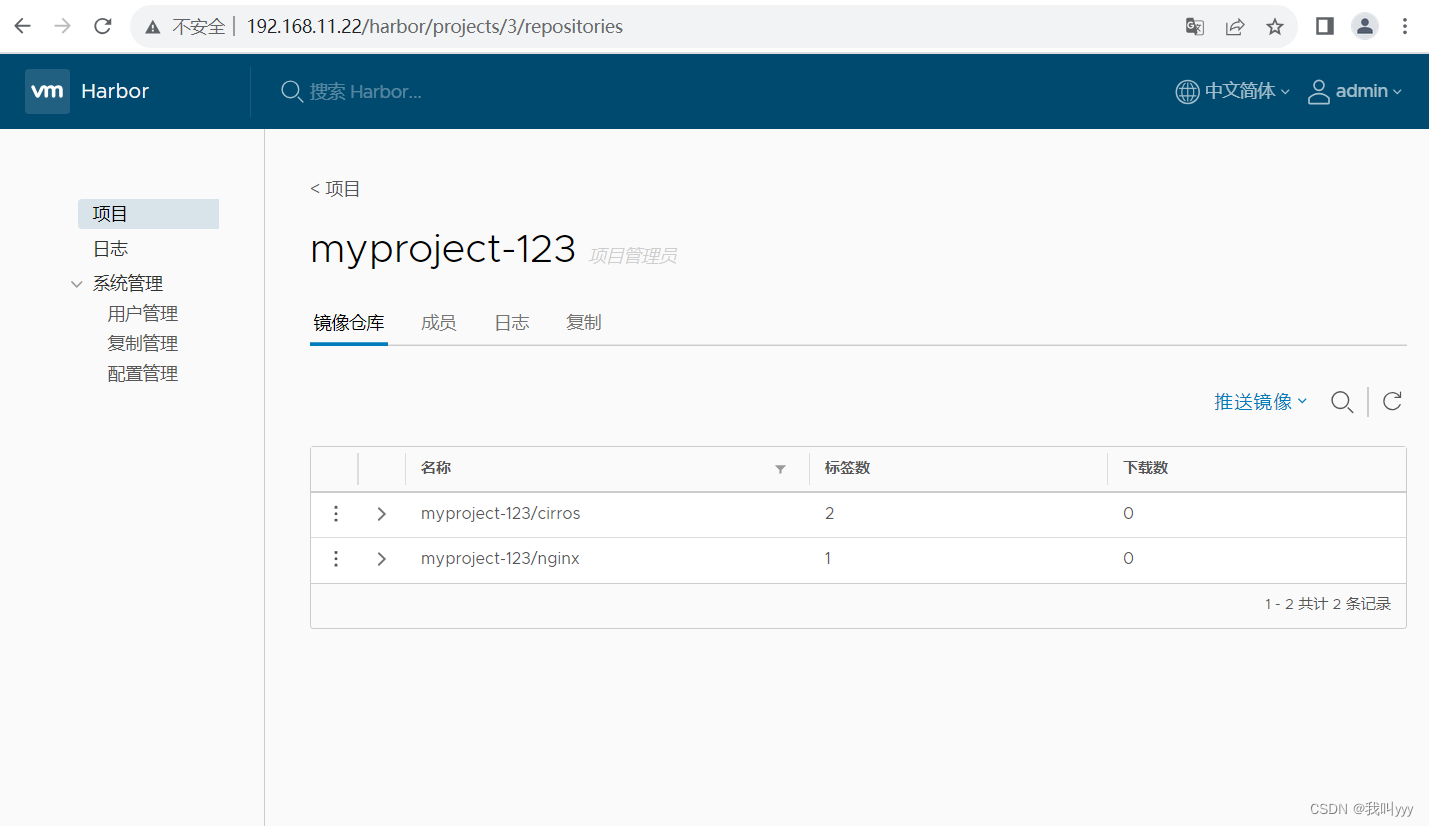Switch to the 成员 tab
This screenshot has height=826, width=1429.
click(x=439, y=323)
